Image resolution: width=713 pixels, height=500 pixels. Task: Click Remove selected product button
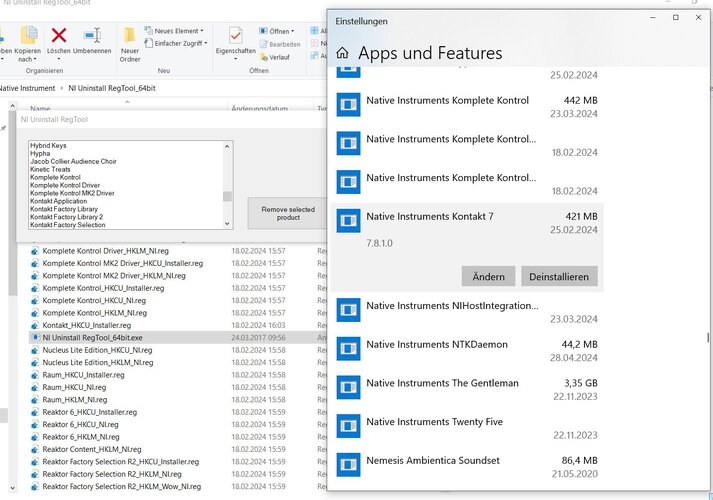coord(288,213)
